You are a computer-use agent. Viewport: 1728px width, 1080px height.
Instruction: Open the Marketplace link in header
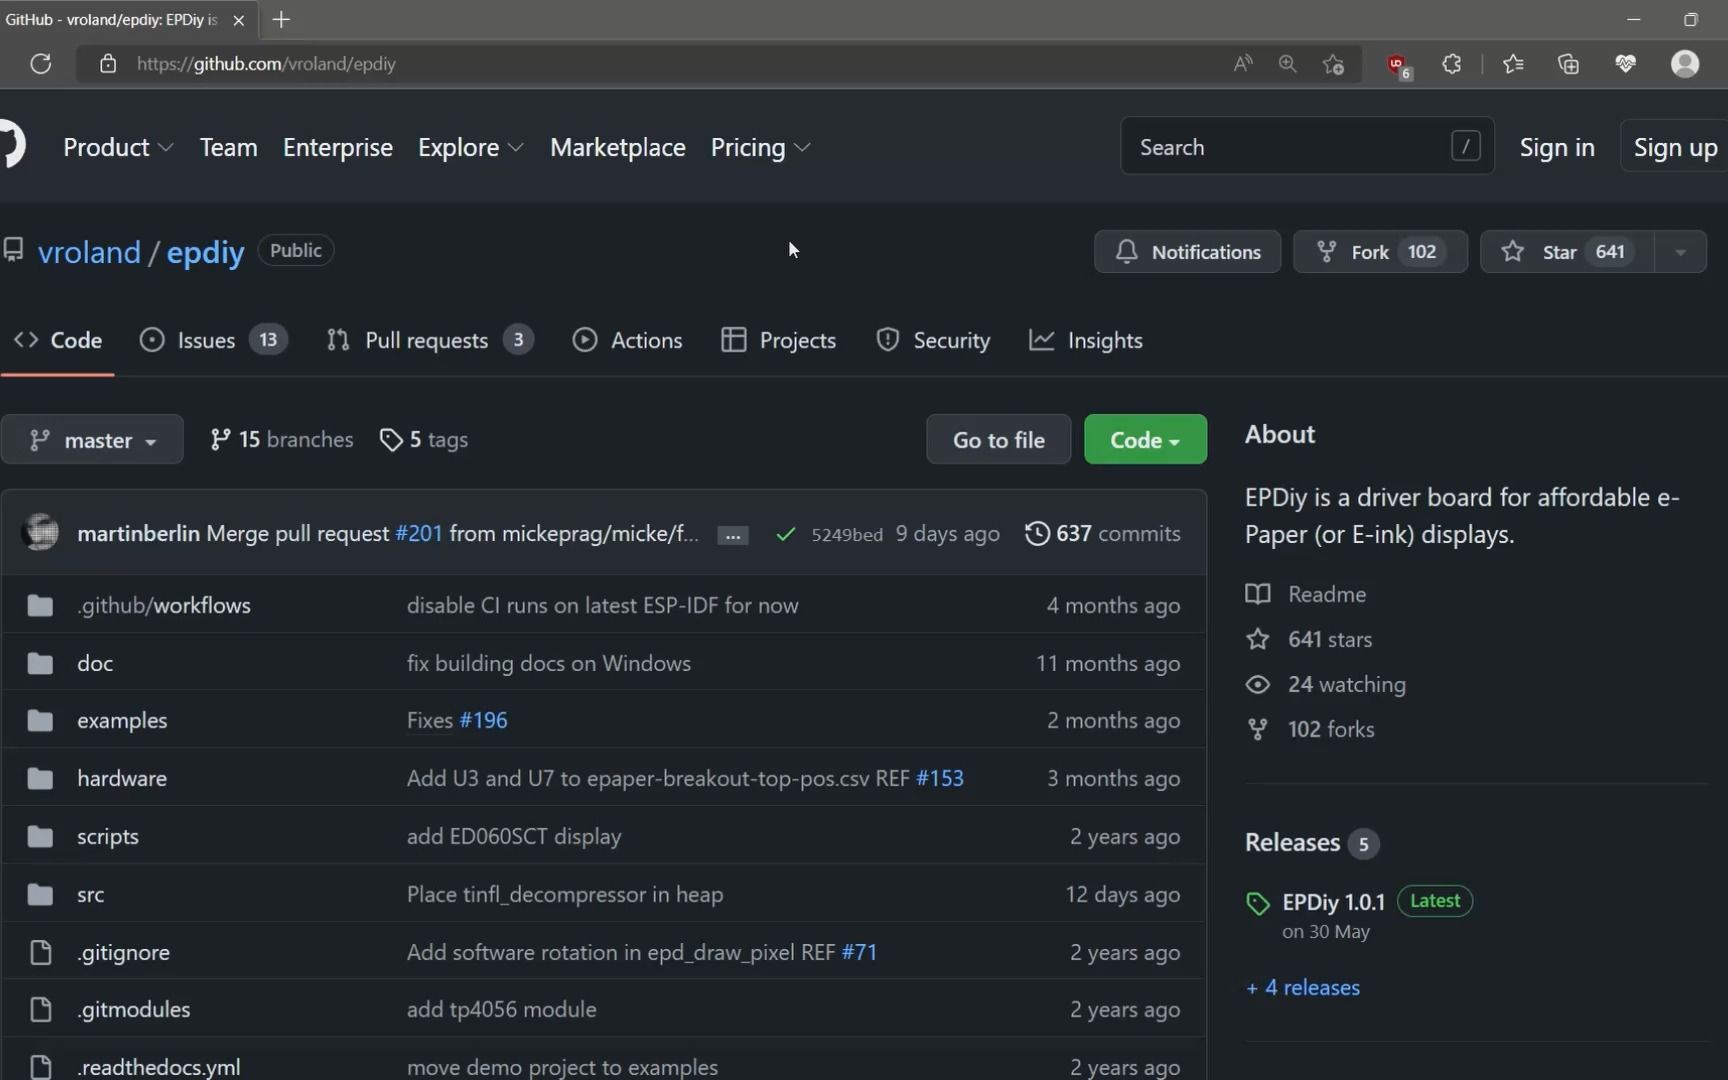[618, 147]
